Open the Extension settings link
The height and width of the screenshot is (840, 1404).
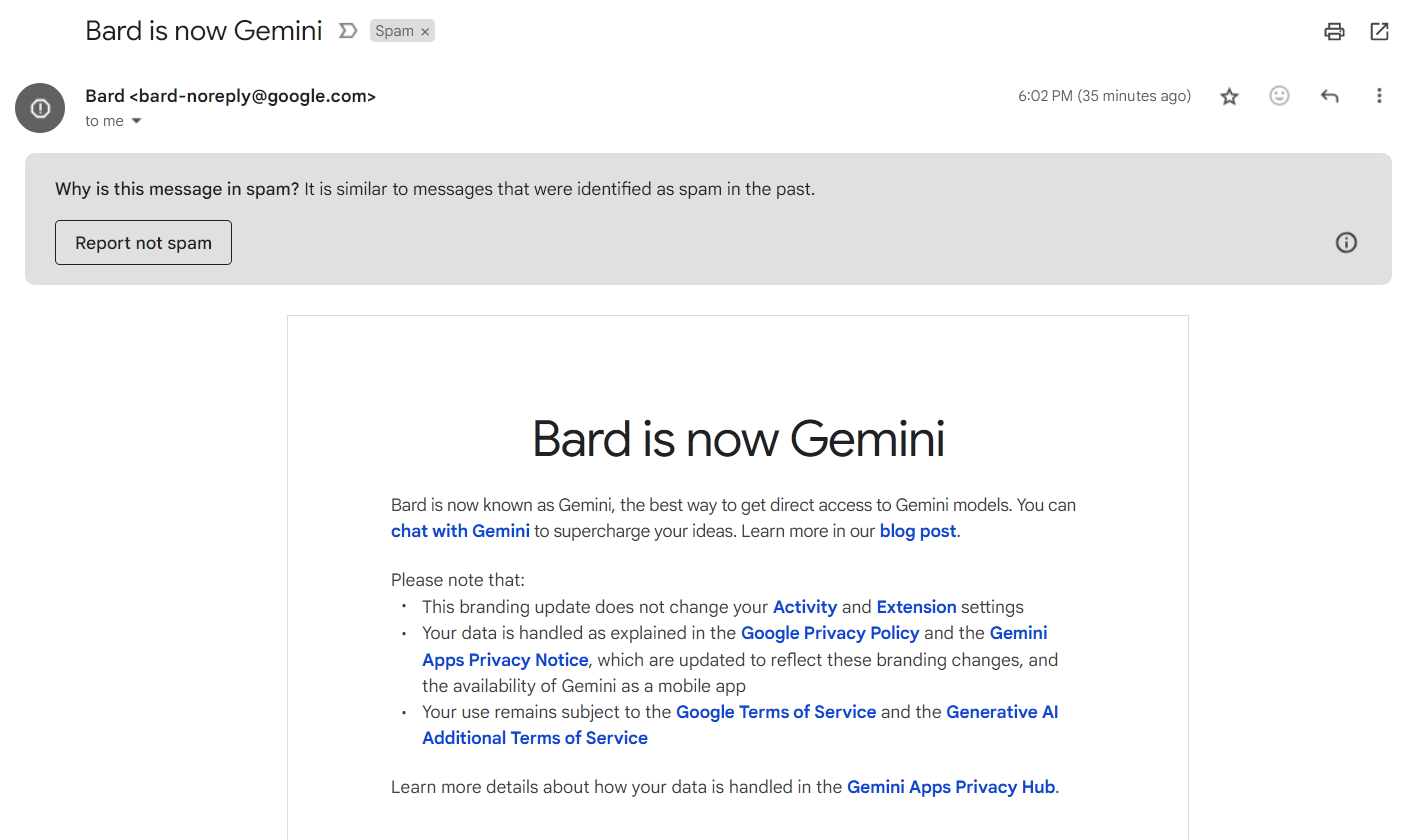917,607
